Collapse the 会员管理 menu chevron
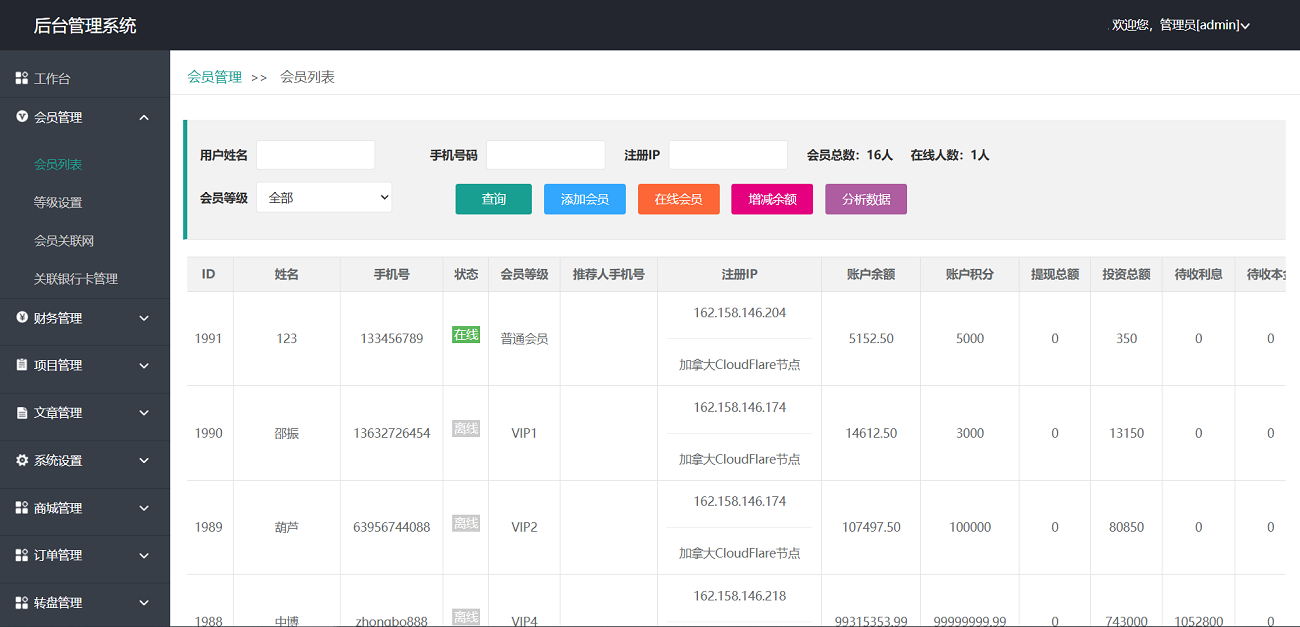 coord(144,118)
